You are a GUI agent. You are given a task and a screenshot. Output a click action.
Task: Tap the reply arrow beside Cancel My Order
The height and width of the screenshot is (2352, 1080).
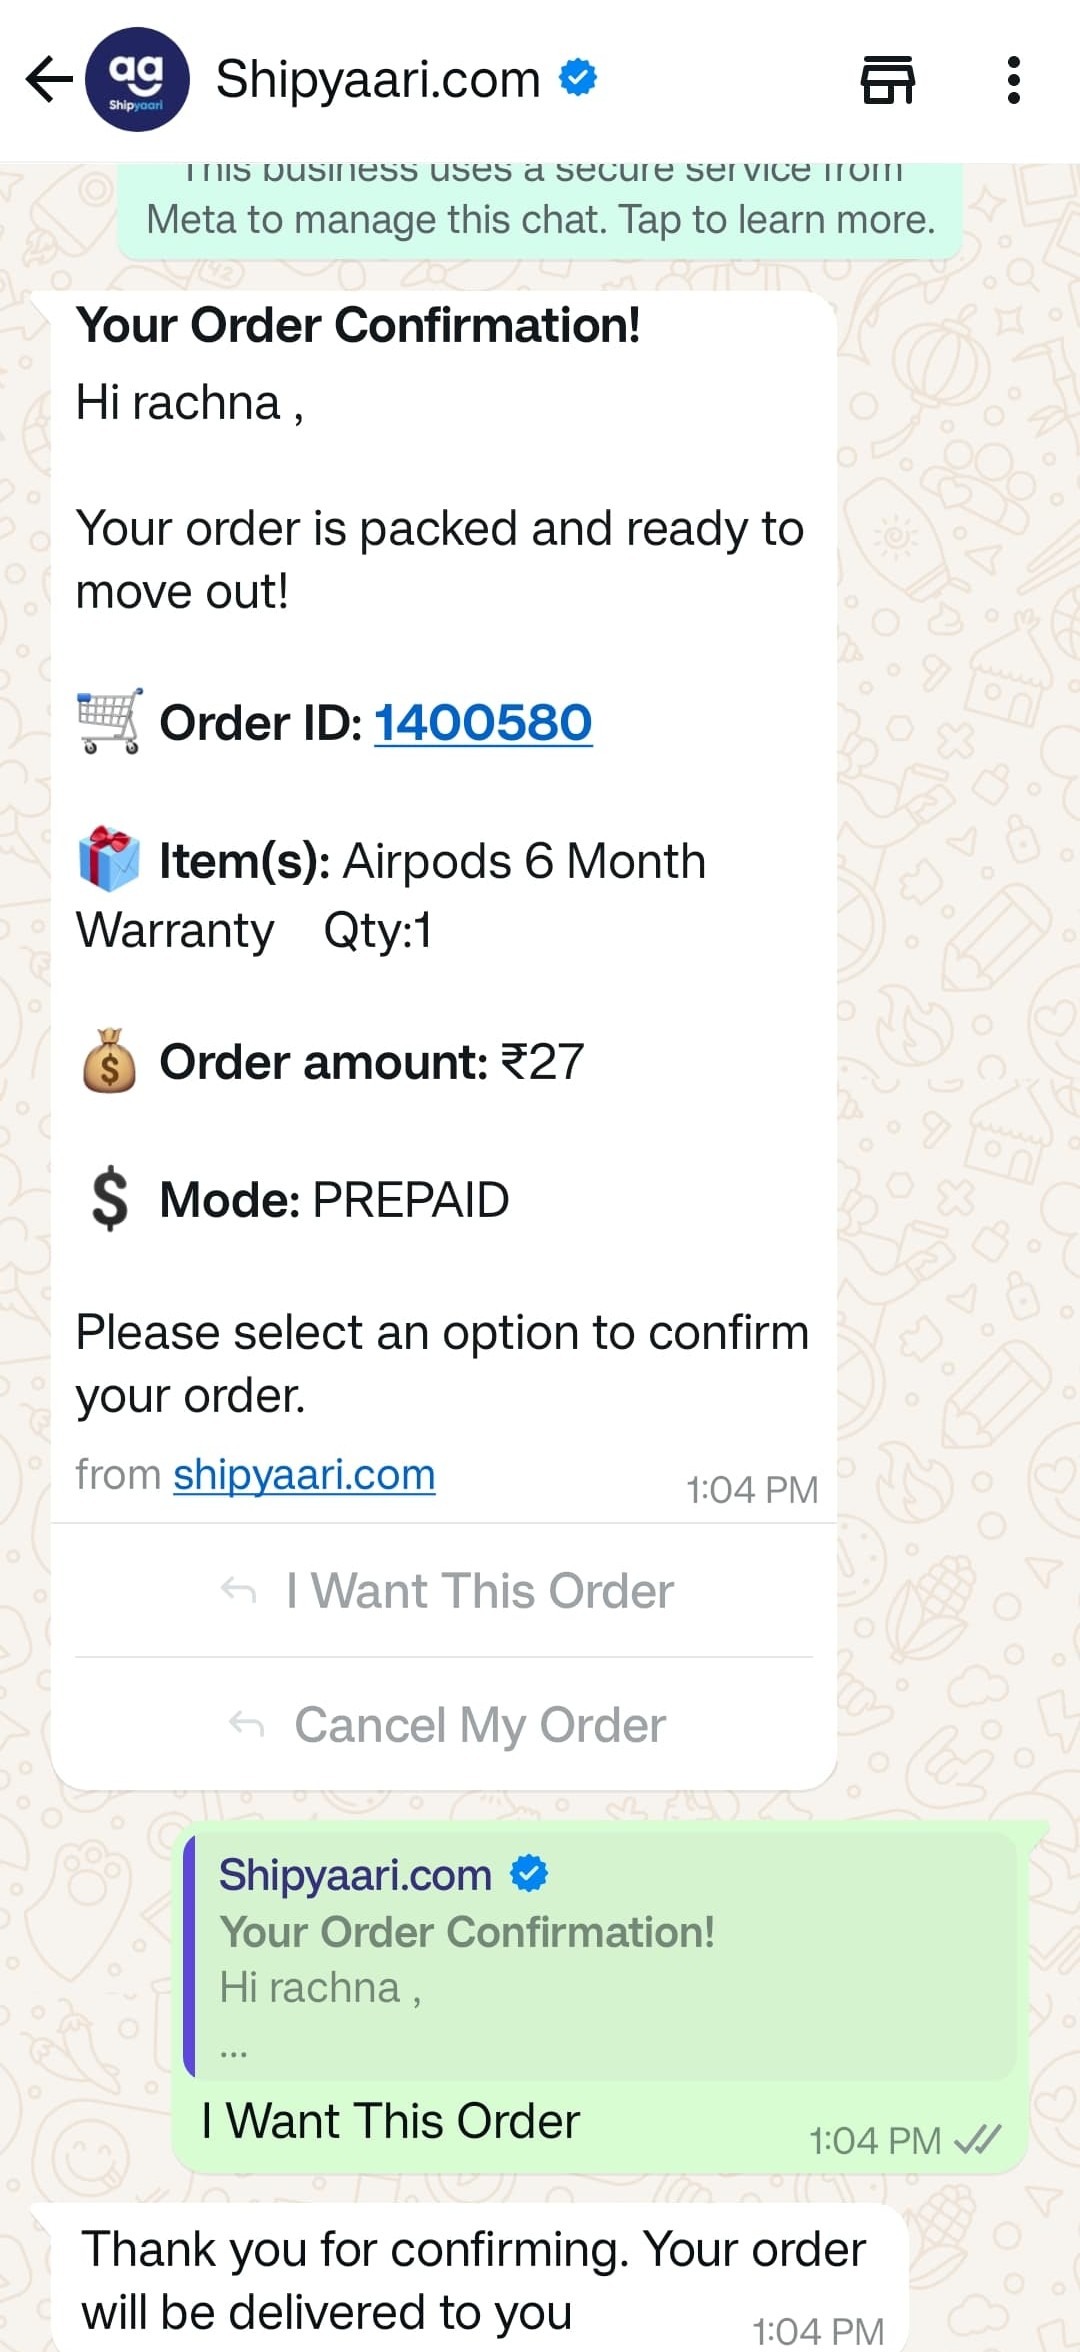[247, 1723]
